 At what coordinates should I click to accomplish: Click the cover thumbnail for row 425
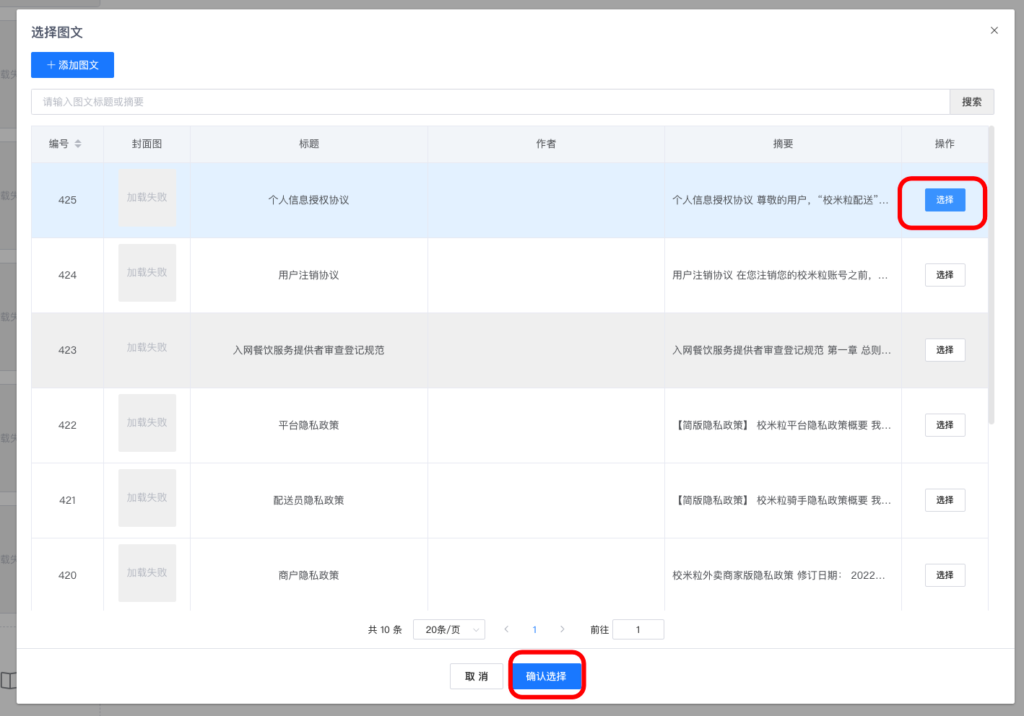146,200
